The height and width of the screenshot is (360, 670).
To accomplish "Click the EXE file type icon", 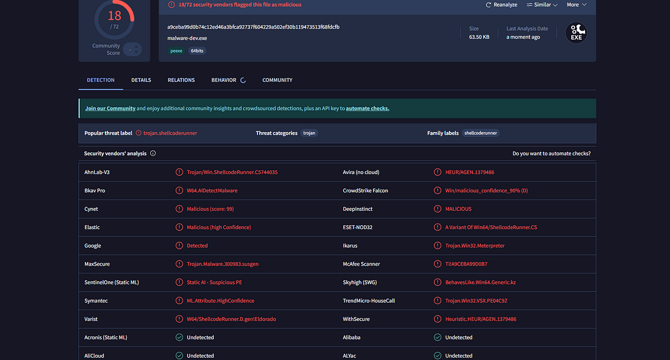I will click(x=576, y=33).
